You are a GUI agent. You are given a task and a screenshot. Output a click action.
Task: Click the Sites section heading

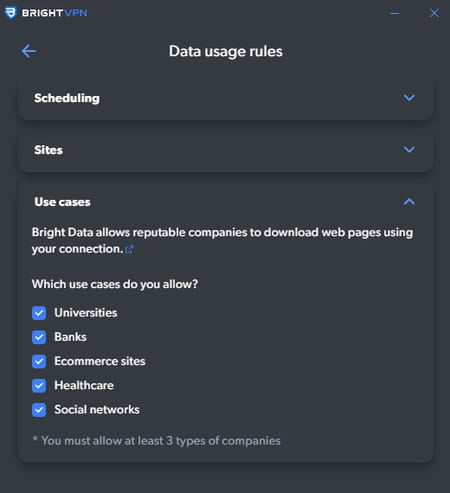pos(48,150)
